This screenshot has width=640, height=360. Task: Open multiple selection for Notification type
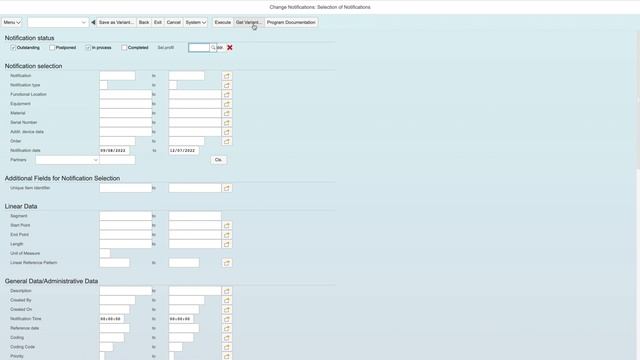point(227,85)
